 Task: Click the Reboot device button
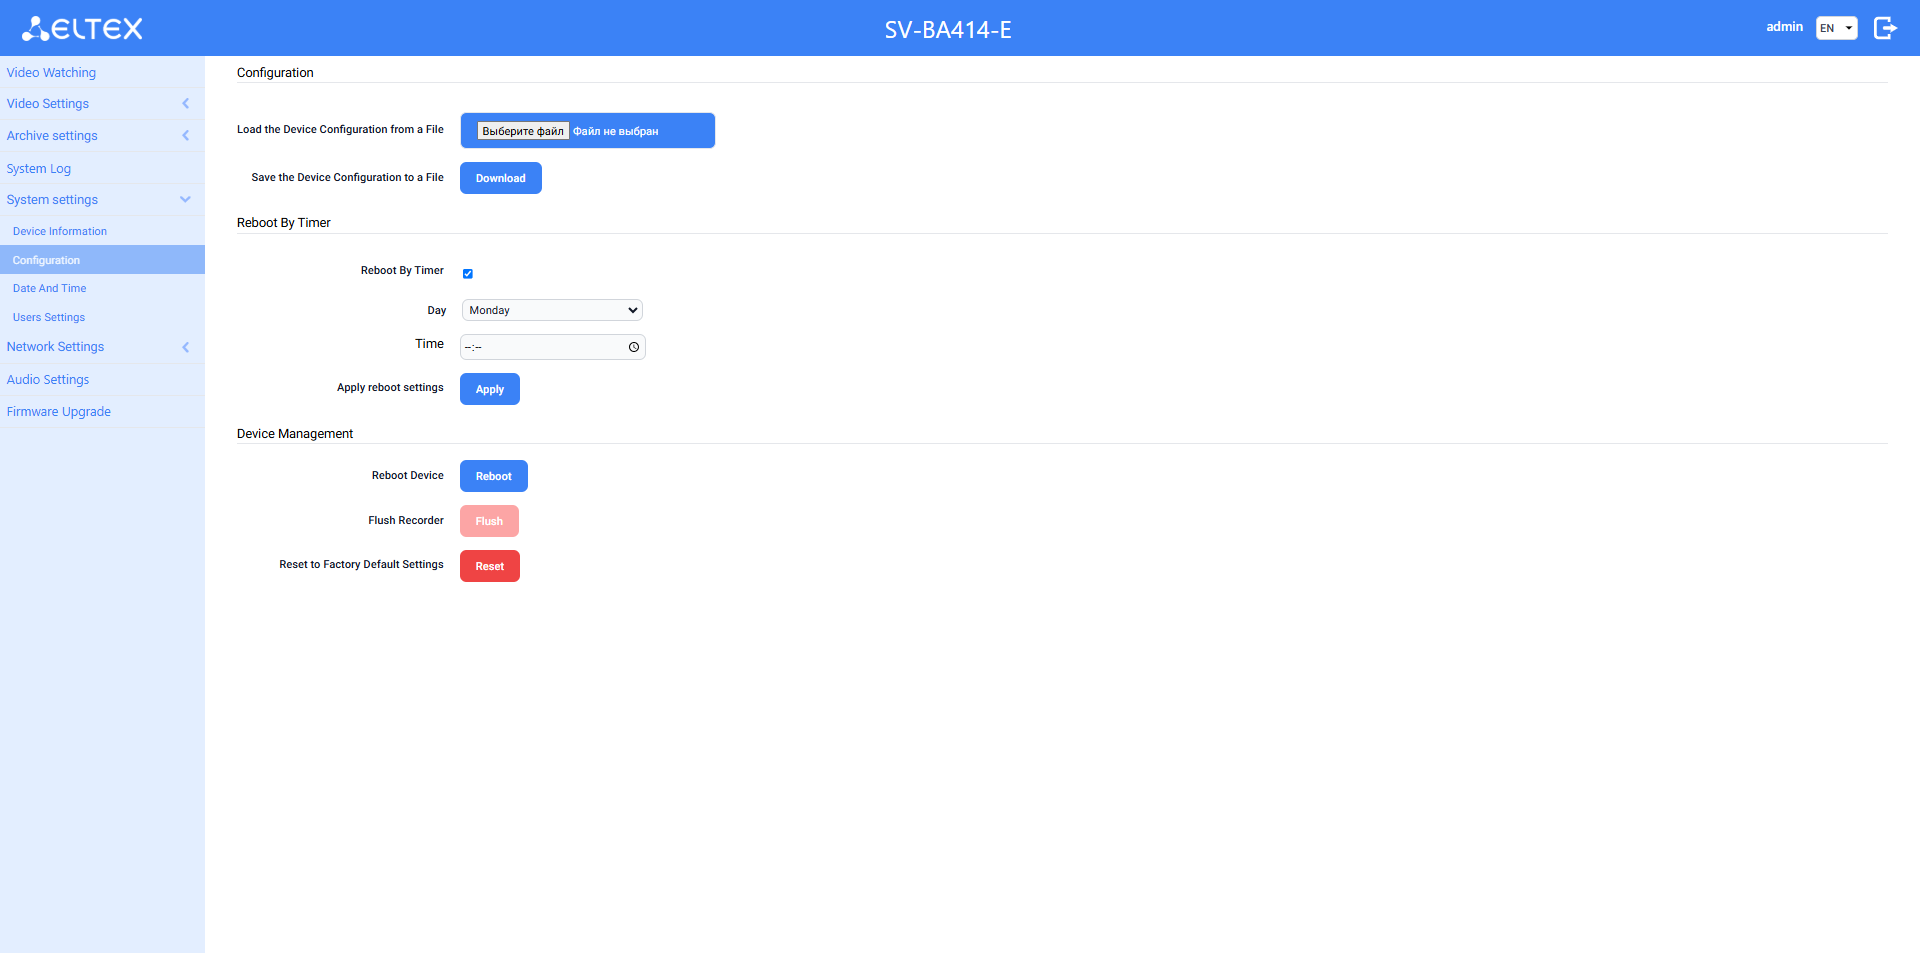point(493,476)
